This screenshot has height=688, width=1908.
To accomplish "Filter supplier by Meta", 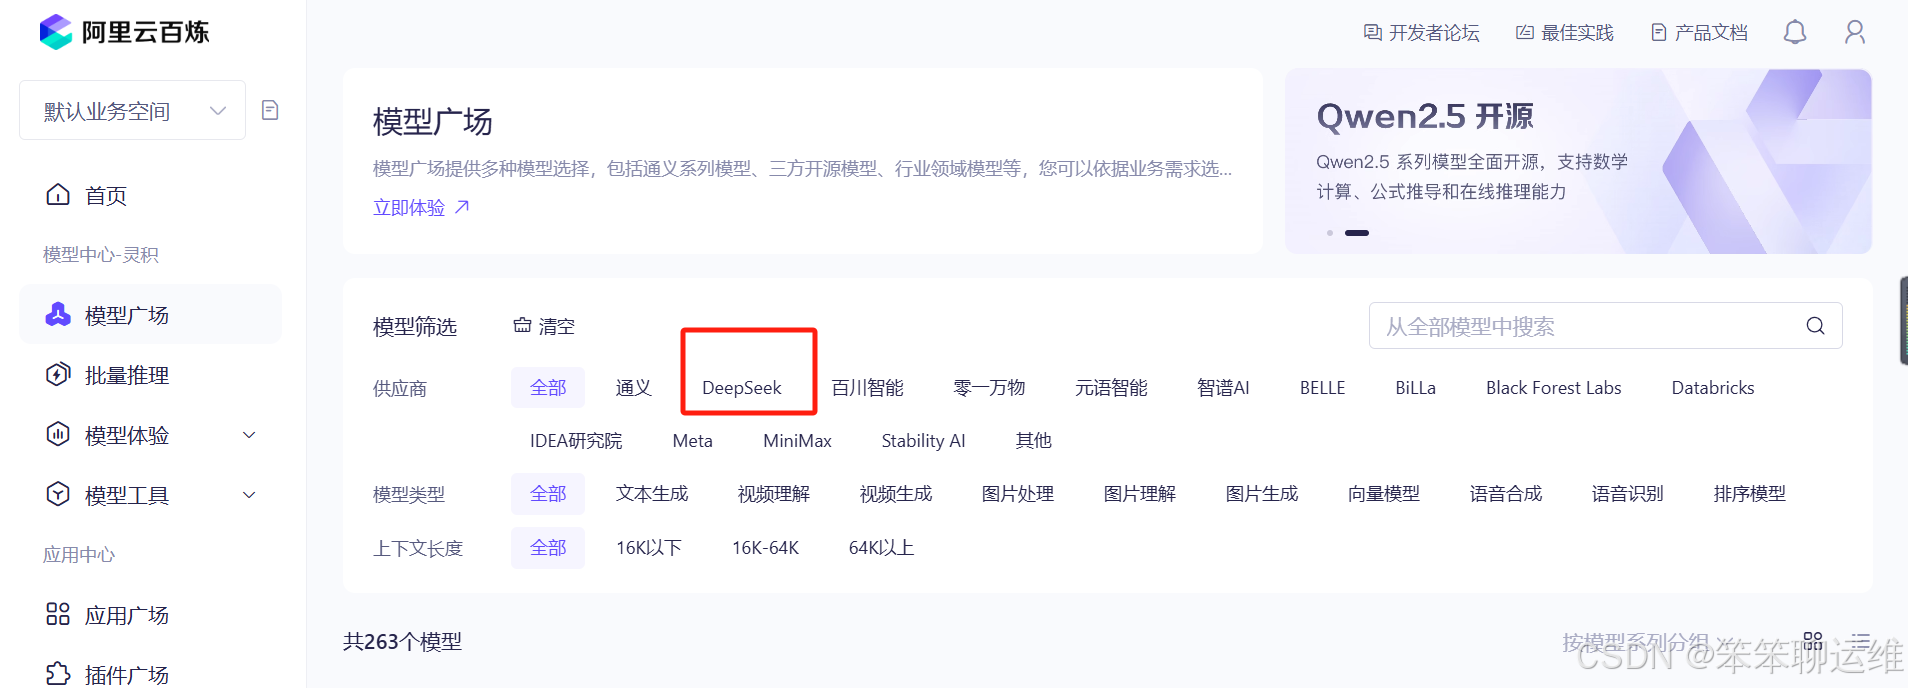I will click(x=692, y=441).
